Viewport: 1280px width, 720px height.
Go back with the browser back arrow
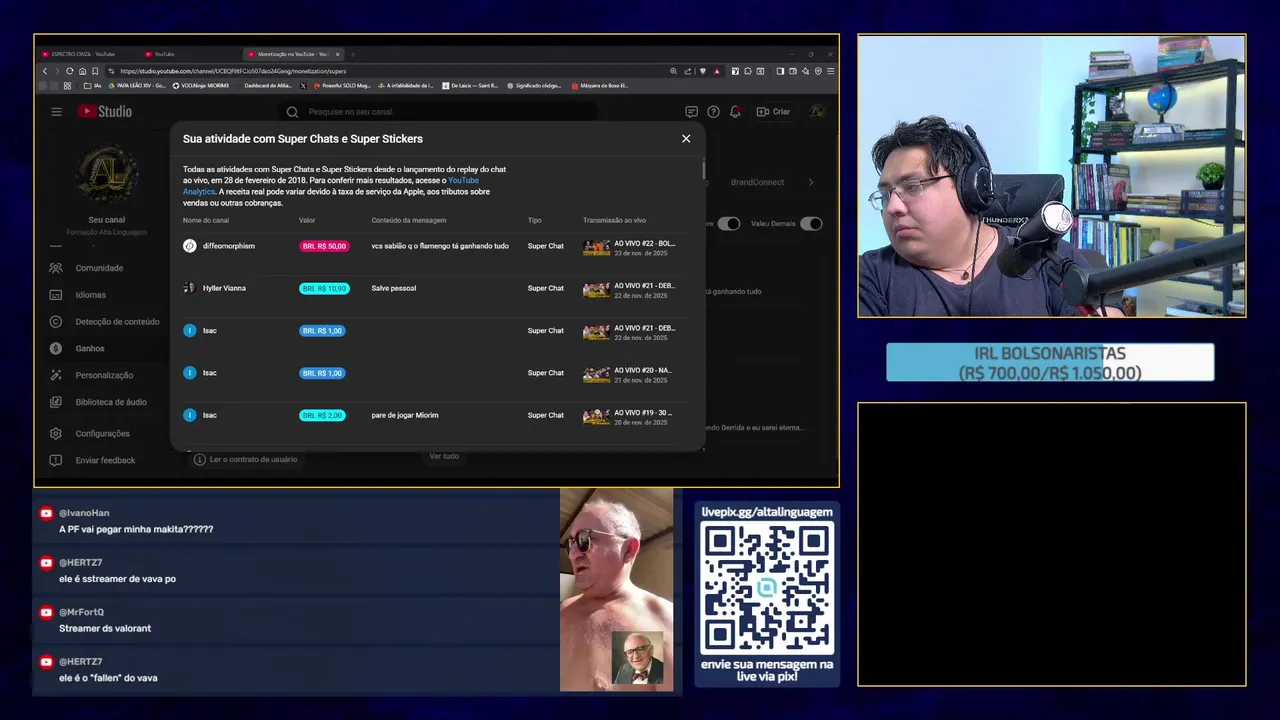45,71
